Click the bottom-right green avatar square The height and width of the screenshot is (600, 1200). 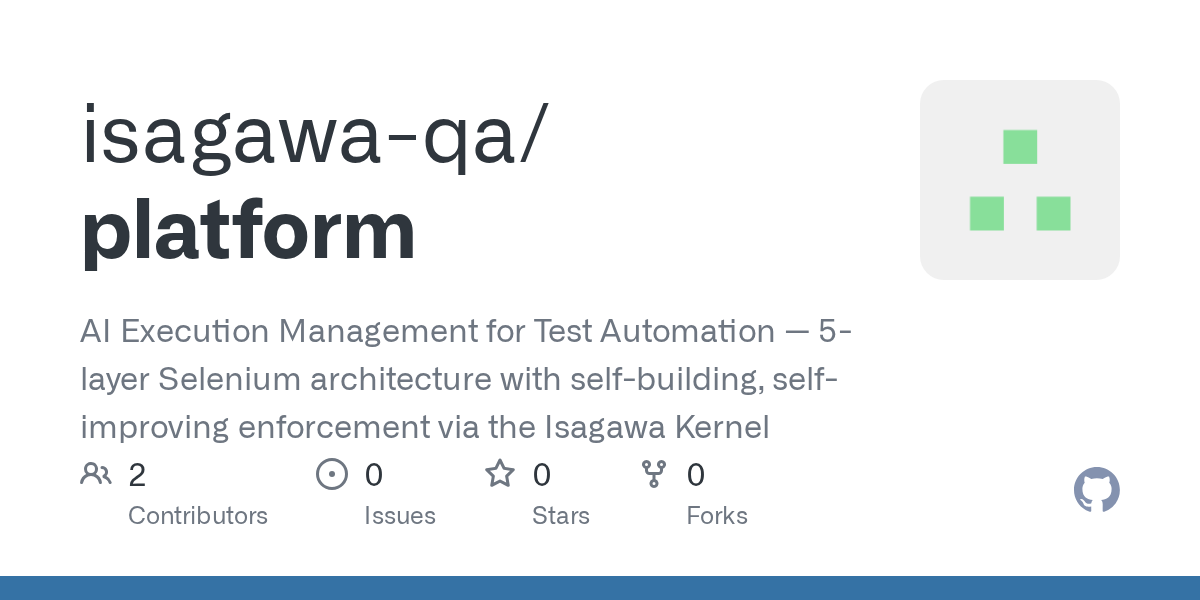point(1053,214)
